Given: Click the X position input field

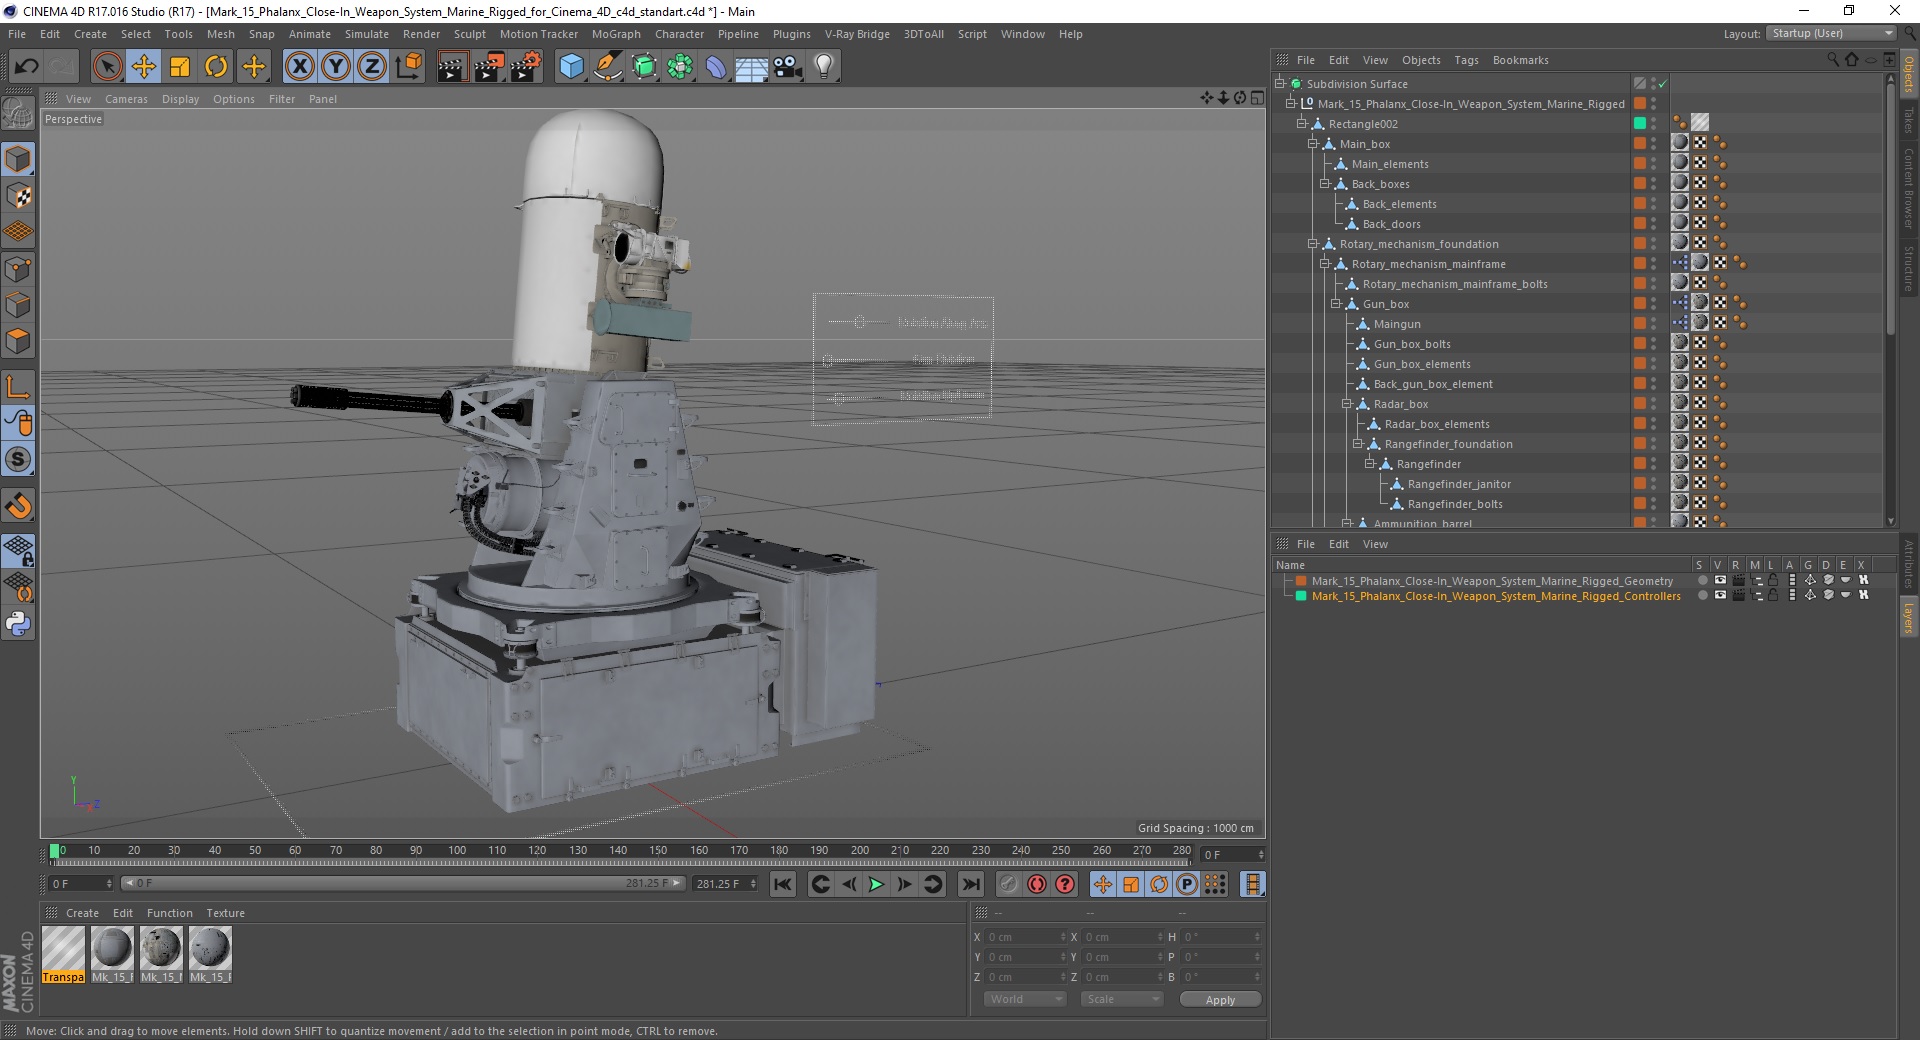Looking at the screenshot, I should point(1024,937).
